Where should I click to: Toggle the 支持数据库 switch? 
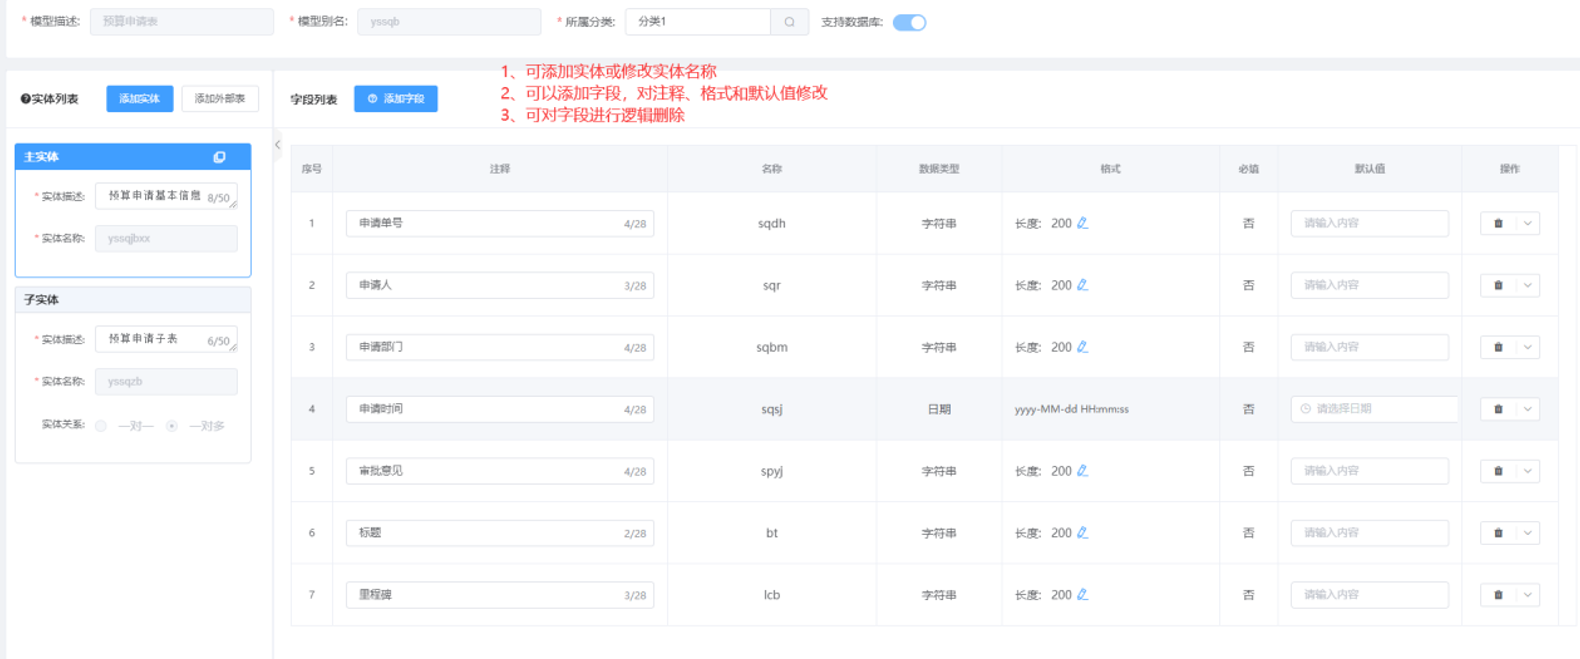point(909,22)
